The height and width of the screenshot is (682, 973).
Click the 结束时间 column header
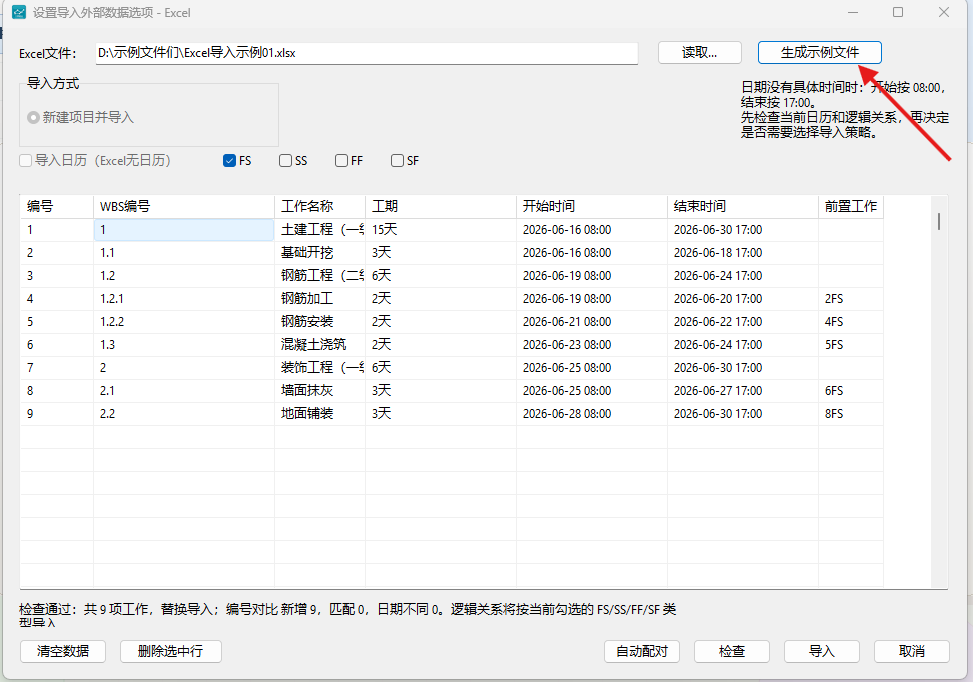pos(743,207)
